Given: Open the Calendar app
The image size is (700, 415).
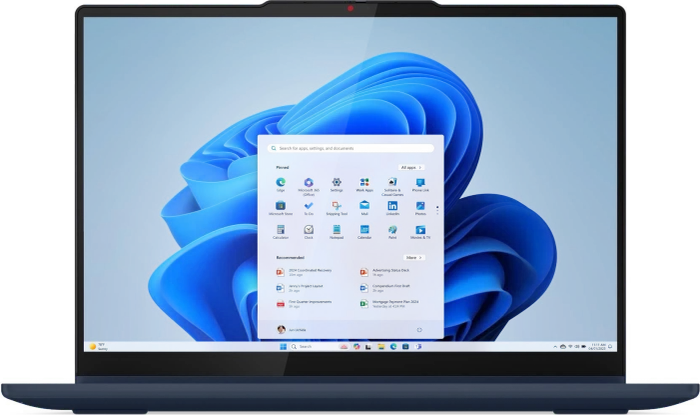Looking at the screenshot, I should tap(364, 230).
